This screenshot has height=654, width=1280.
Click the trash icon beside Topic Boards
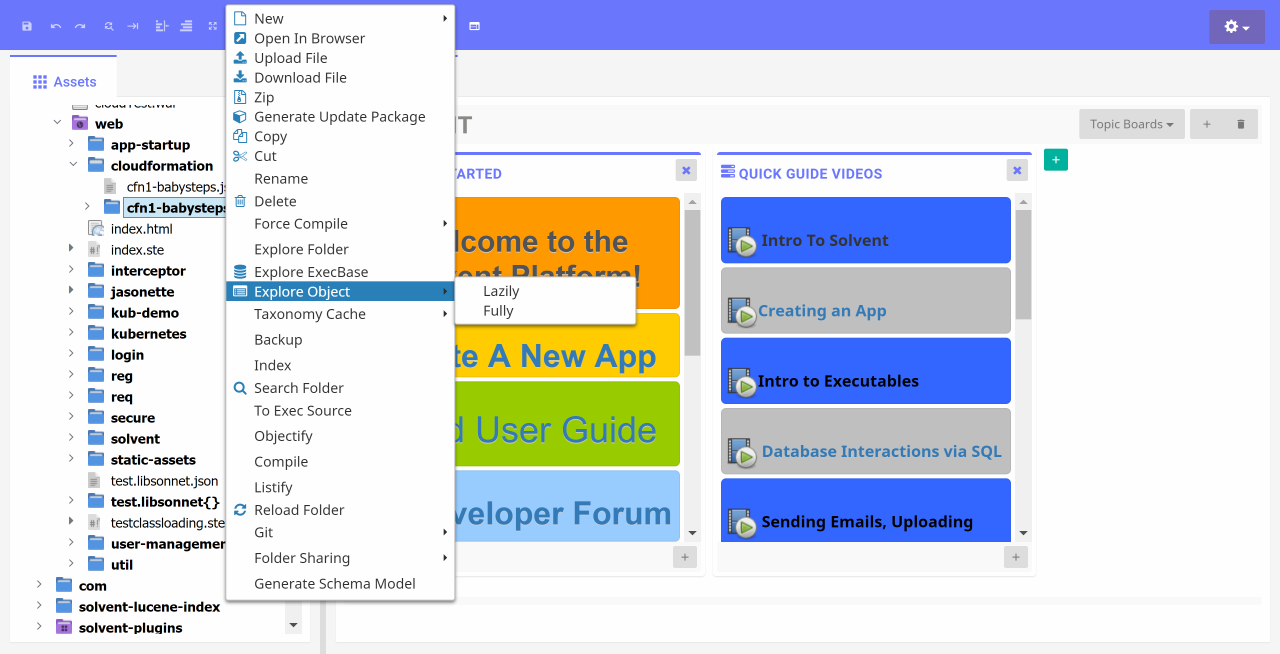1241,124
